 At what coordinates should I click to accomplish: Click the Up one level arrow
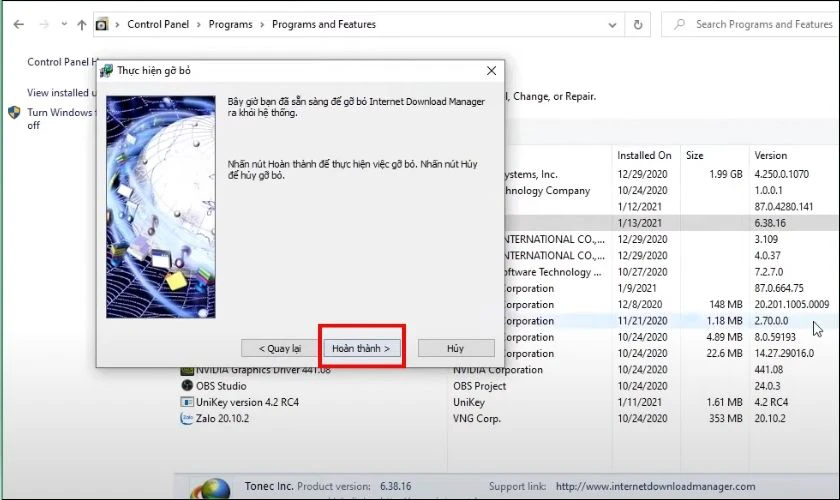(x=82, y=24)
